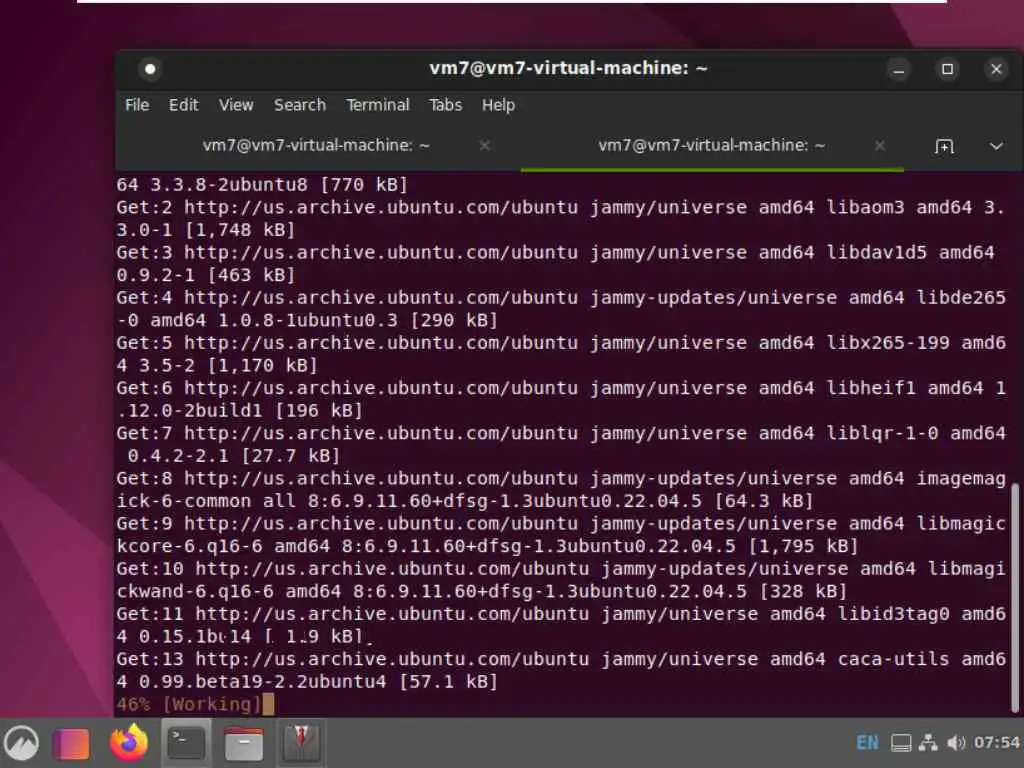Click the terminal vertical scrollbar
The image size is (1024, 768).
(x=1014, y=598)
